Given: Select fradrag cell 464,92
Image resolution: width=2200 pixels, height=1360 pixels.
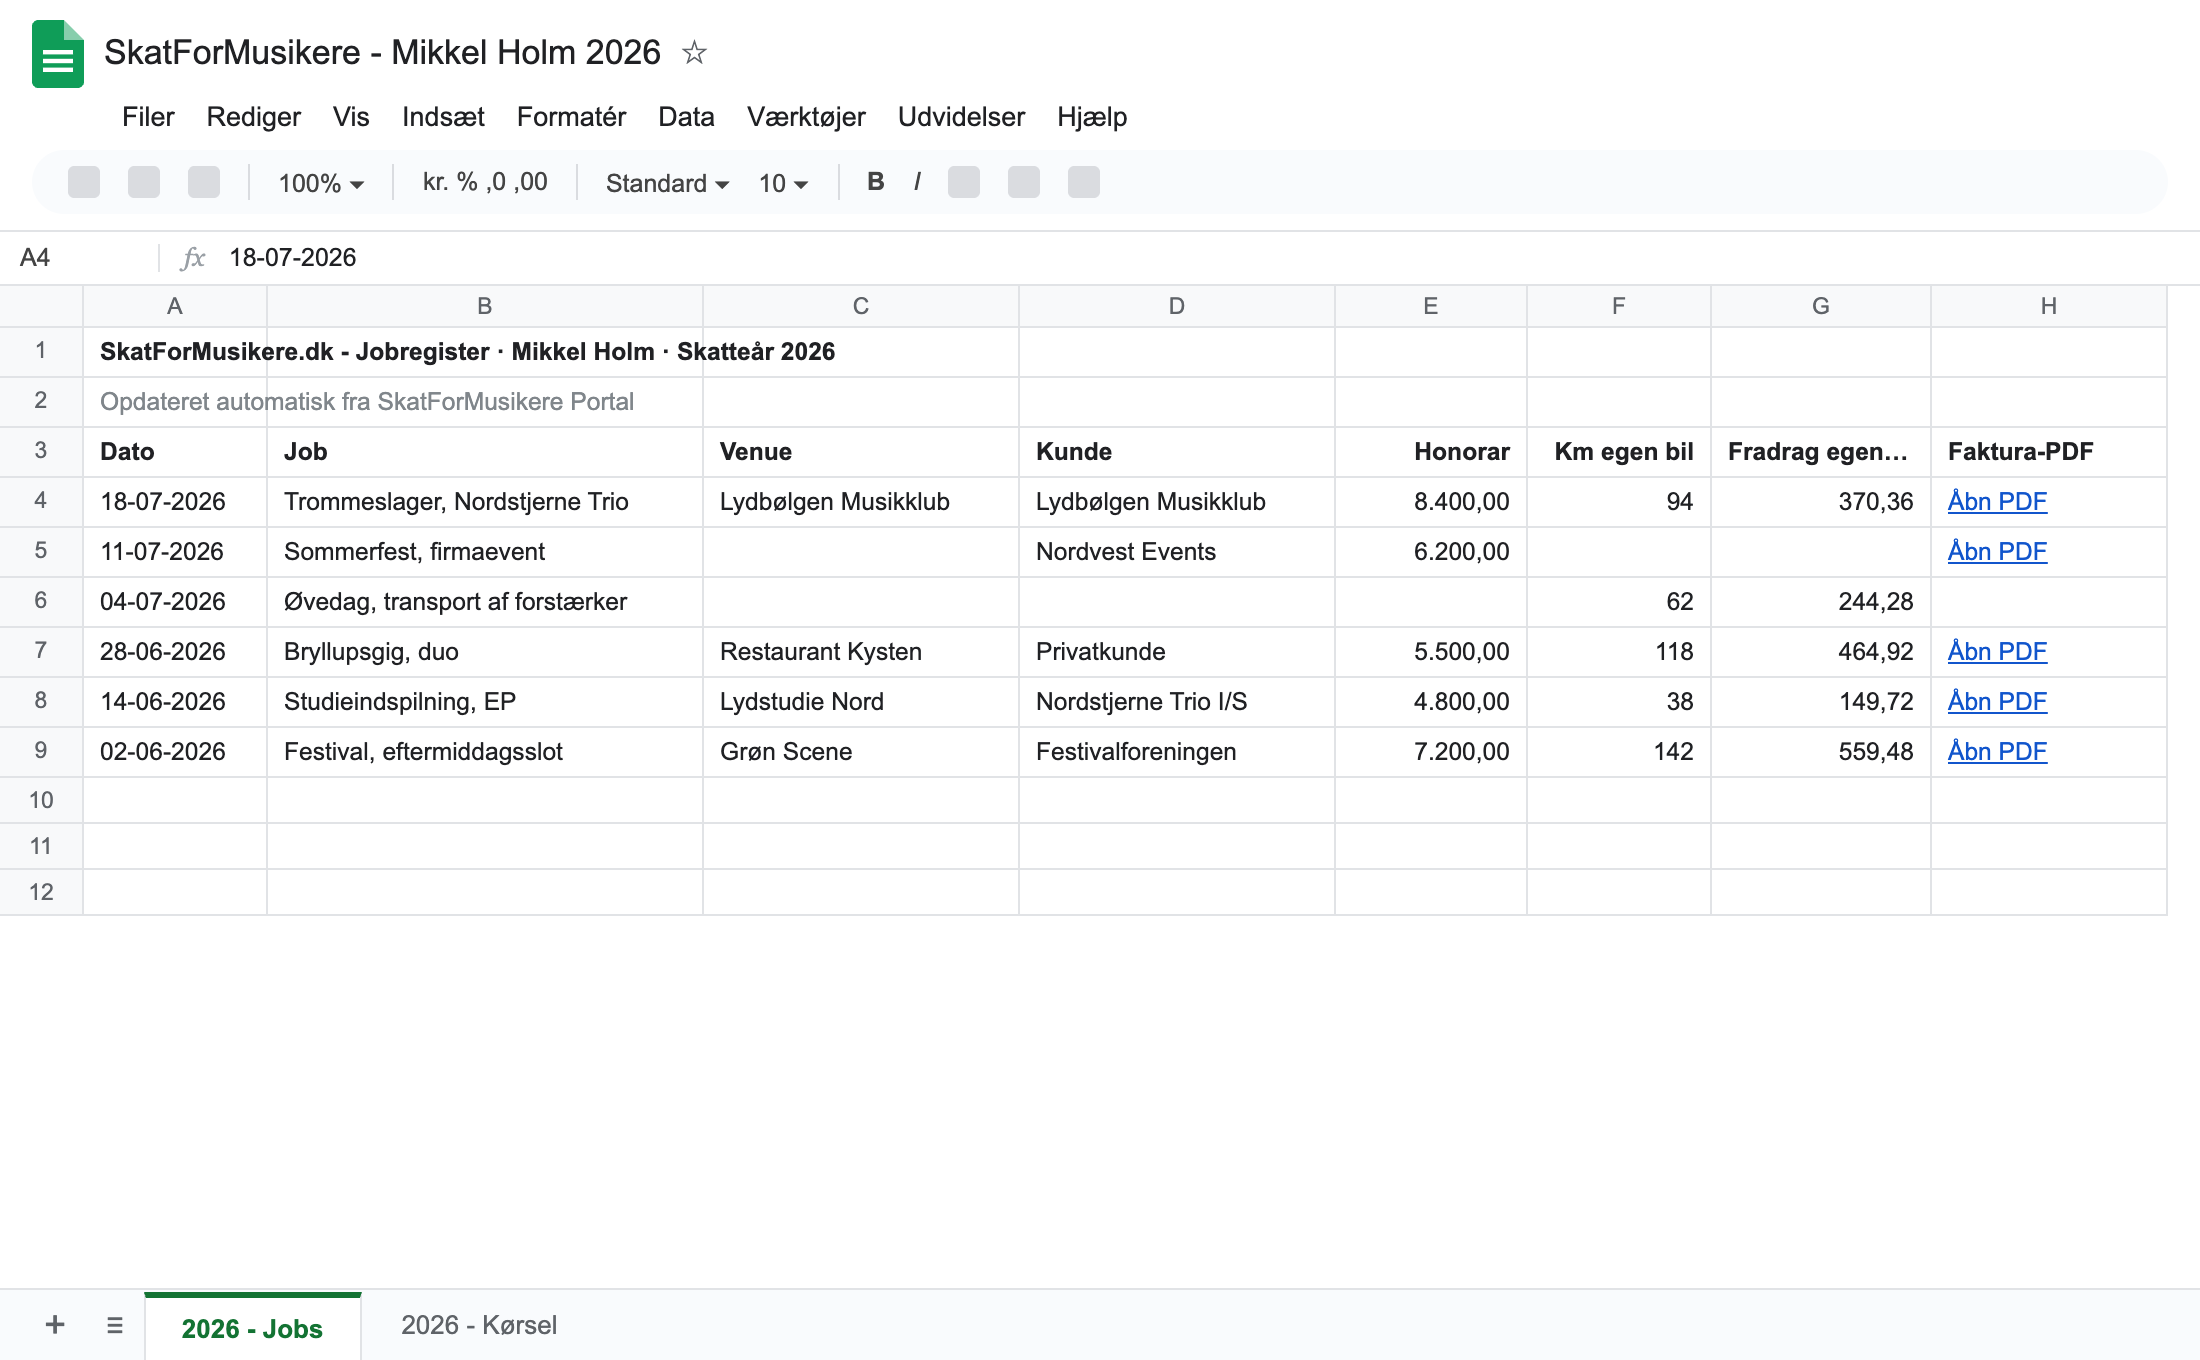Looking at the screenshot, I should 1821,652.
